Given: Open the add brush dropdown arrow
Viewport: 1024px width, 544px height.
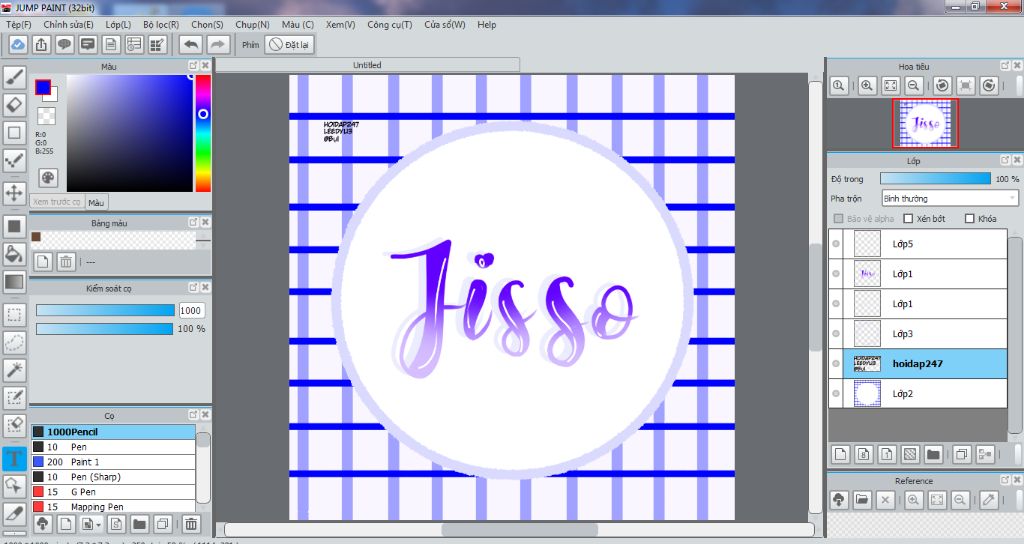Looking at the screenshot, I should tap(98, 524).
